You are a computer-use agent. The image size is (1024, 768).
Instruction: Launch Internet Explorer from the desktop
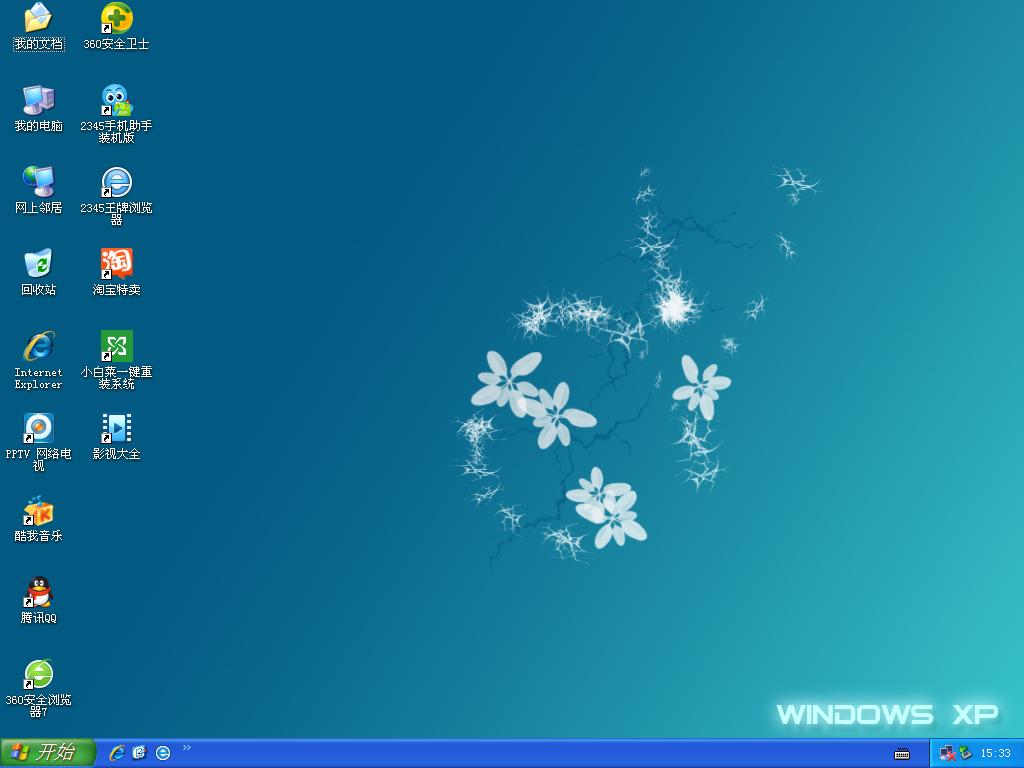point(38,345)
